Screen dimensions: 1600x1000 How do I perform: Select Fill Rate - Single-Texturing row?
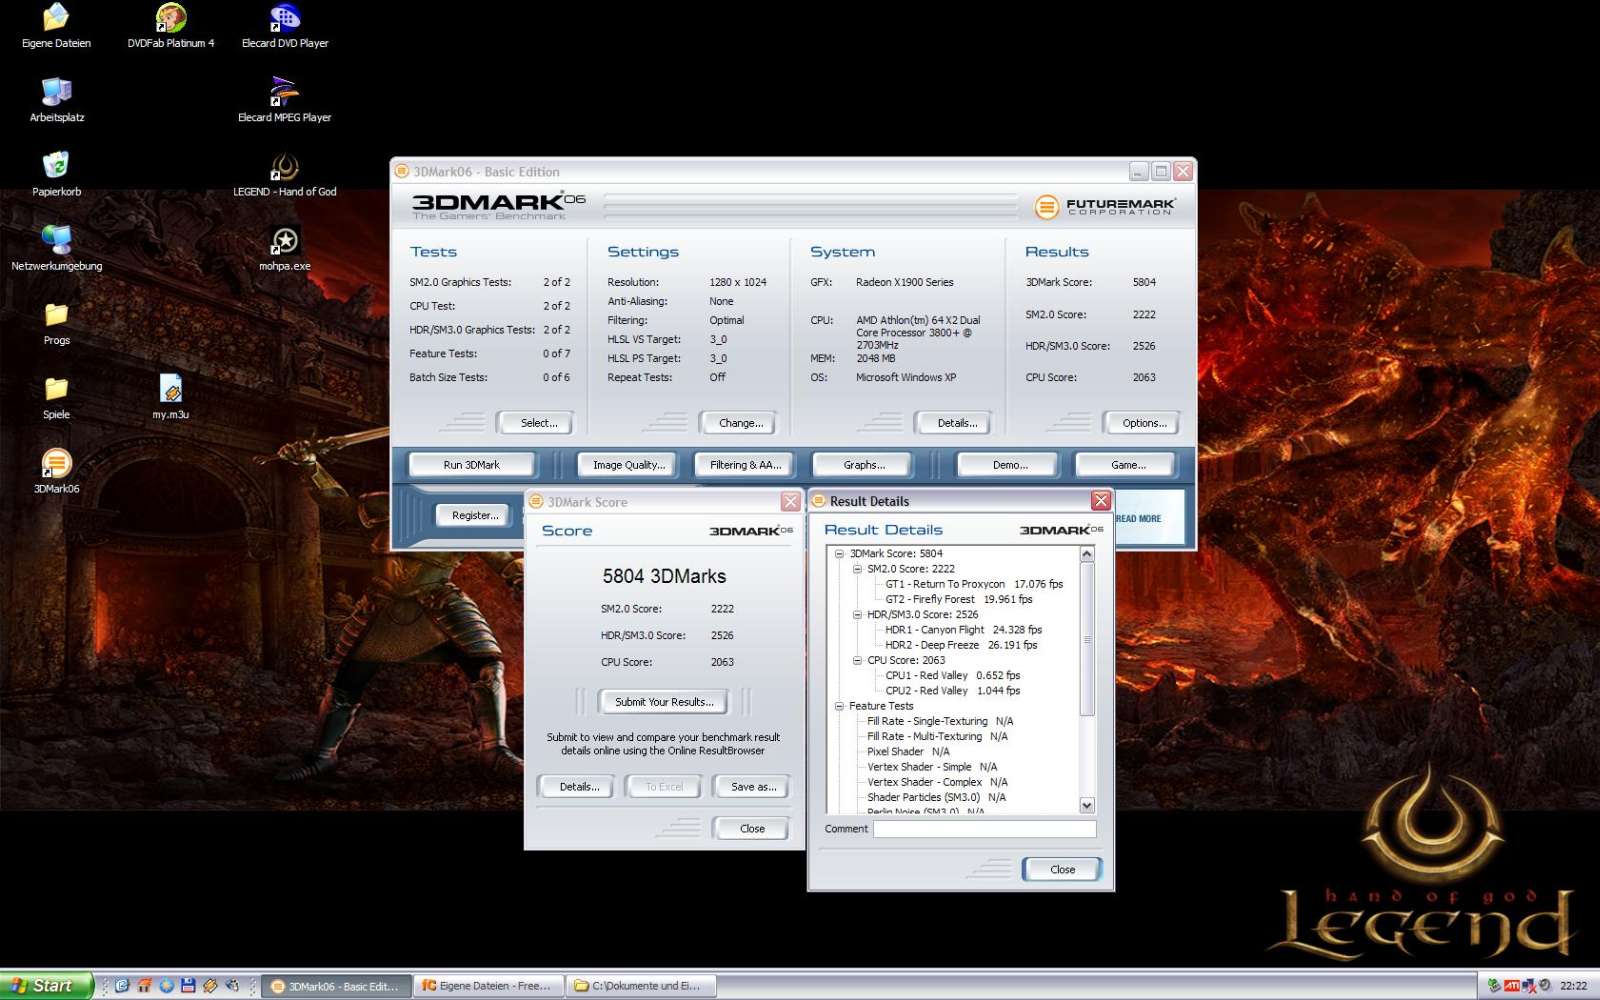click(x=940, y=721)
